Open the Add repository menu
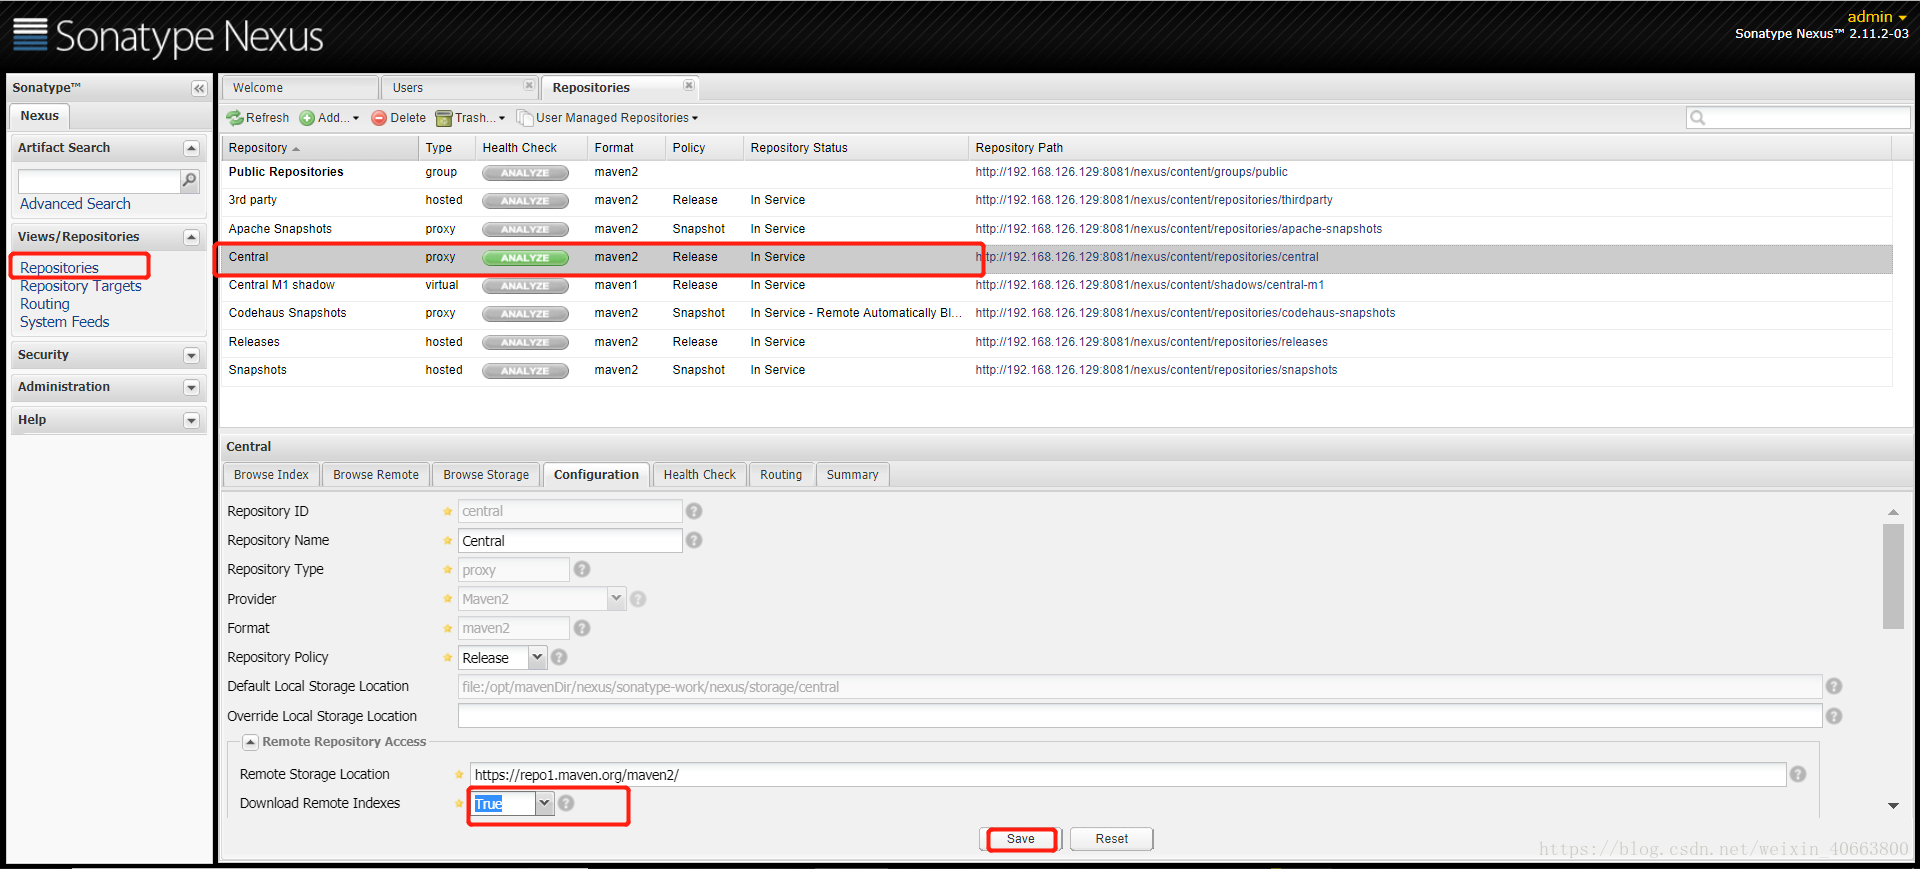 tap(329, 118)
